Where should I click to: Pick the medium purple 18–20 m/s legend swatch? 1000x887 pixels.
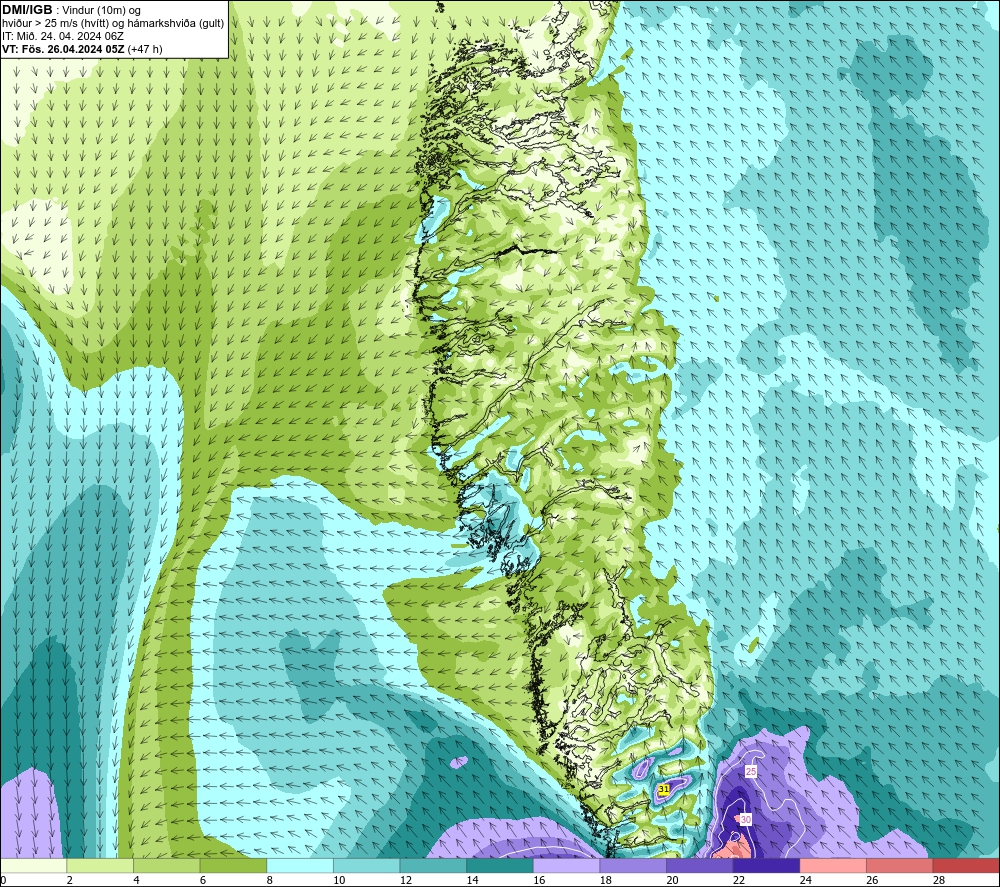pos(633,866)
